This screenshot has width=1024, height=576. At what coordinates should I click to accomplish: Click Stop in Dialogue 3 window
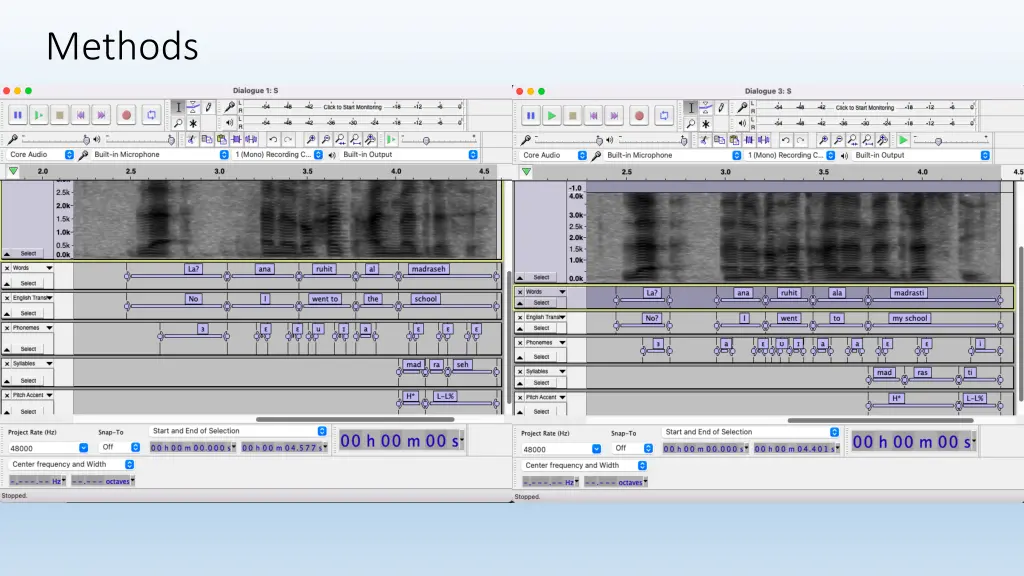572,116
